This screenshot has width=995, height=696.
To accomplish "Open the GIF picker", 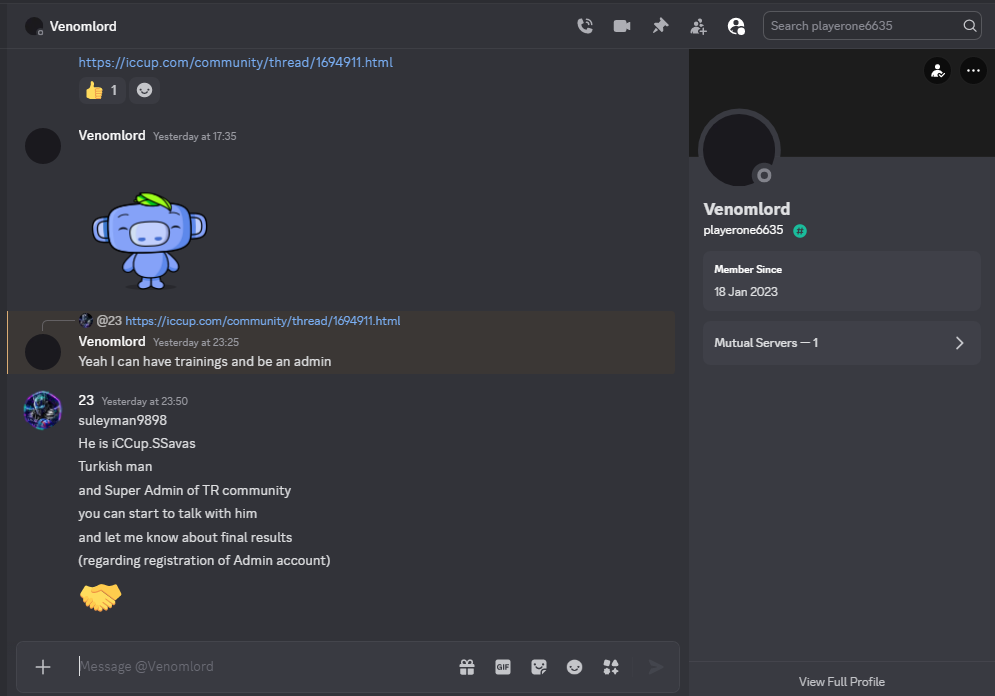I will (503, 667).
